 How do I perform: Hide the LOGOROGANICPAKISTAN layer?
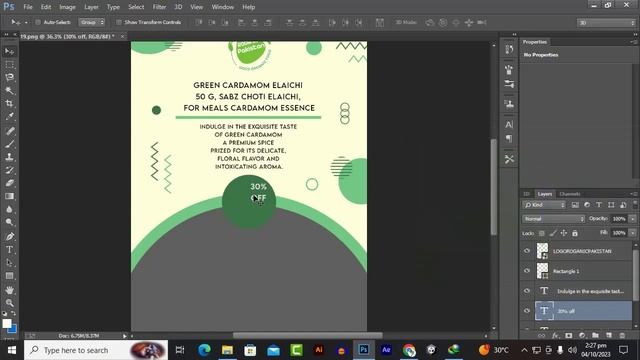(527, 251)
